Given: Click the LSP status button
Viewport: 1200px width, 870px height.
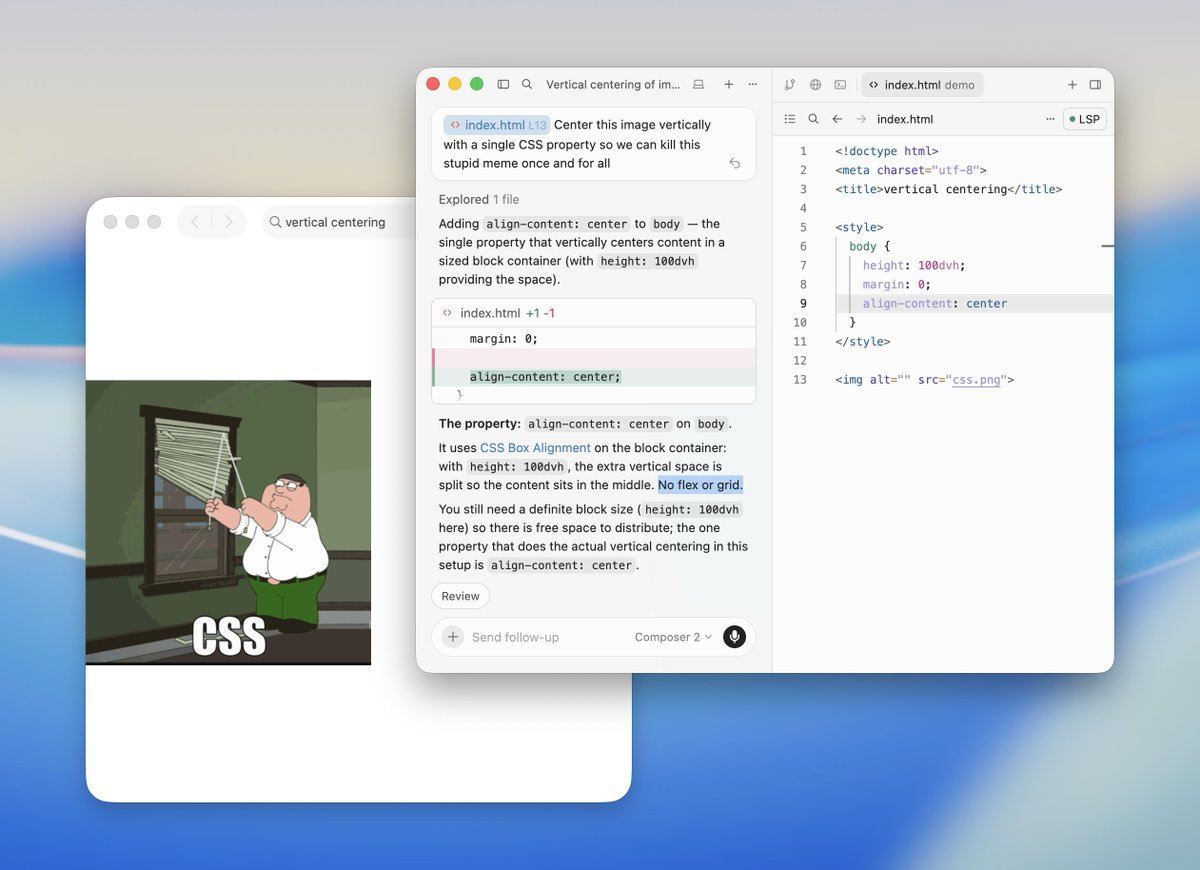Looking at the screenshot, I should click(x=1085, y=119).
